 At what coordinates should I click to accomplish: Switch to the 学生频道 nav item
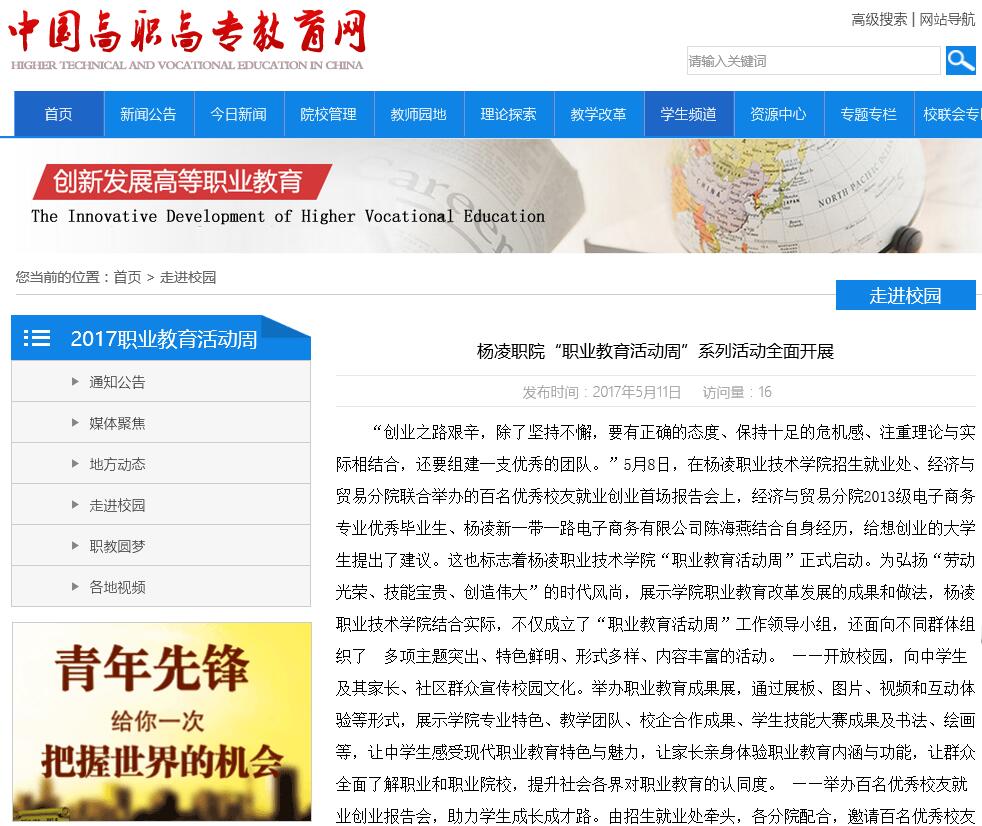click(688, 114)
